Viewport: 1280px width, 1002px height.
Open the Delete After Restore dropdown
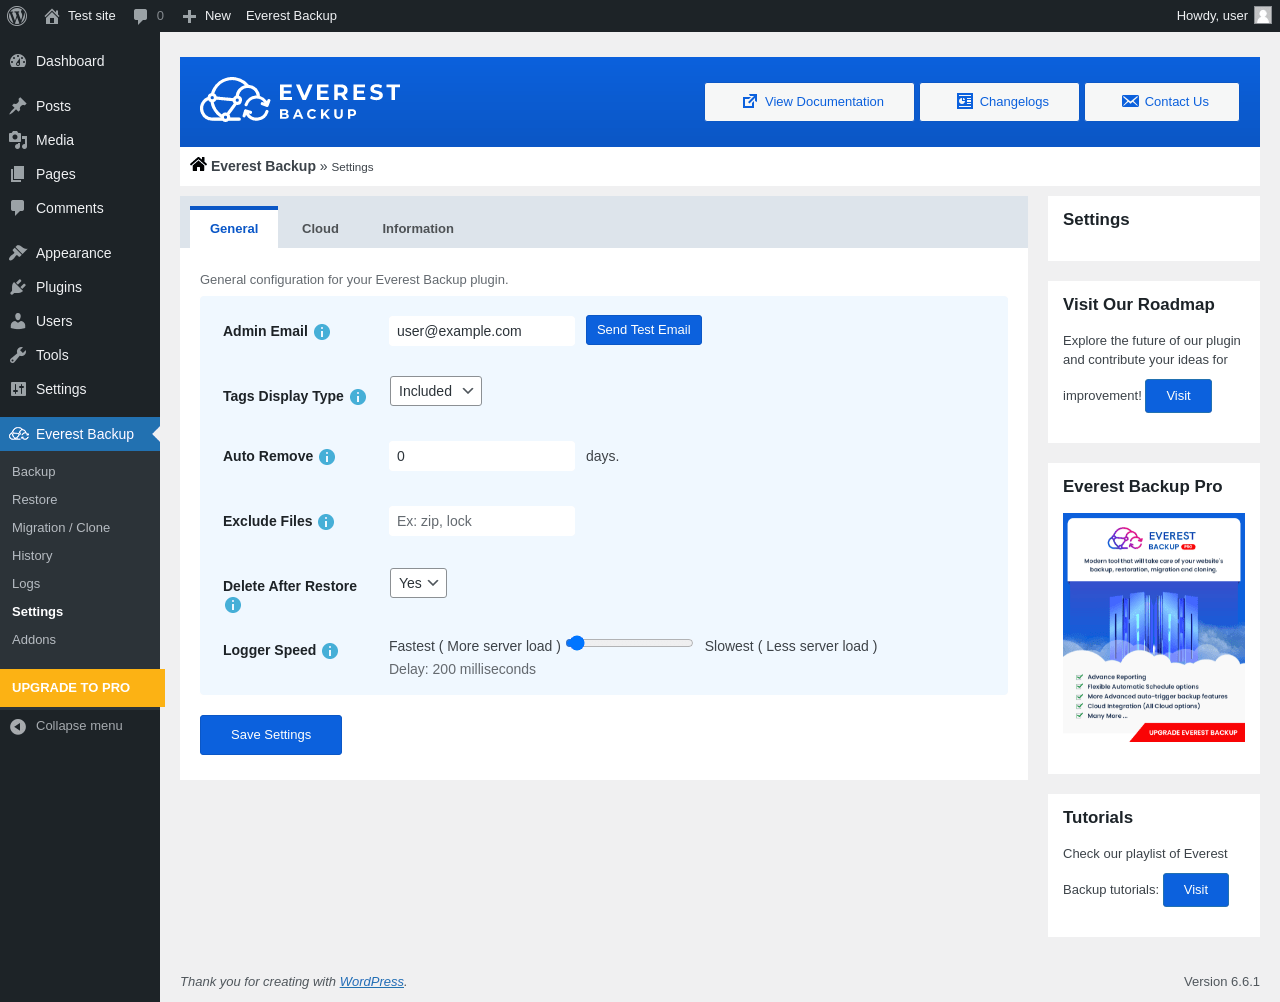point(418,583)
